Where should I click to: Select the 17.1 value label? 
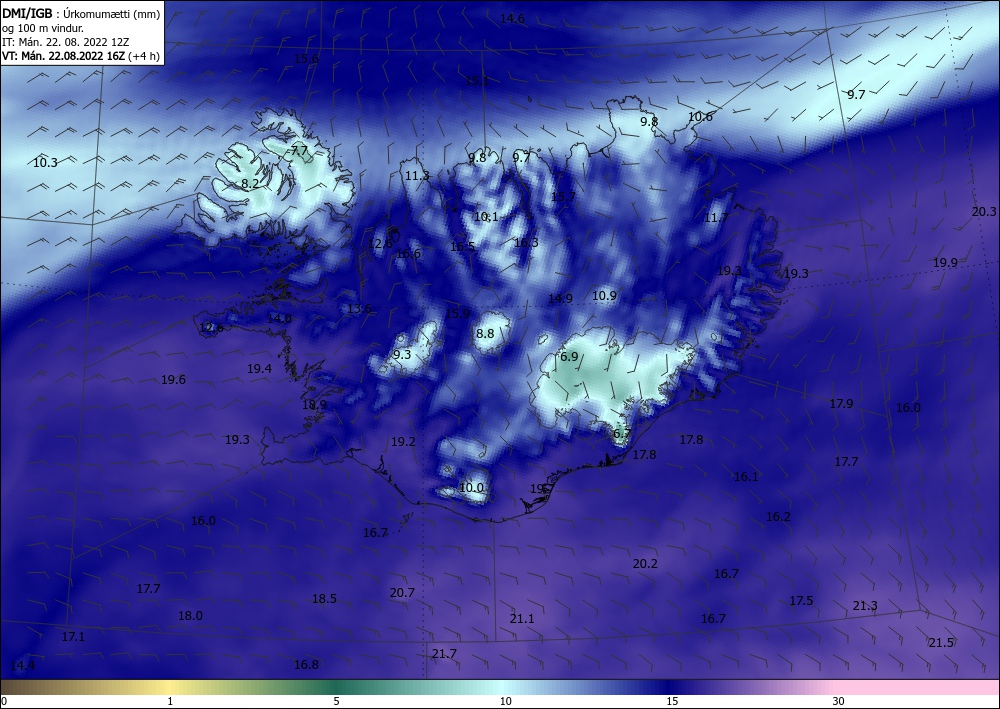(x=73, y=637)
